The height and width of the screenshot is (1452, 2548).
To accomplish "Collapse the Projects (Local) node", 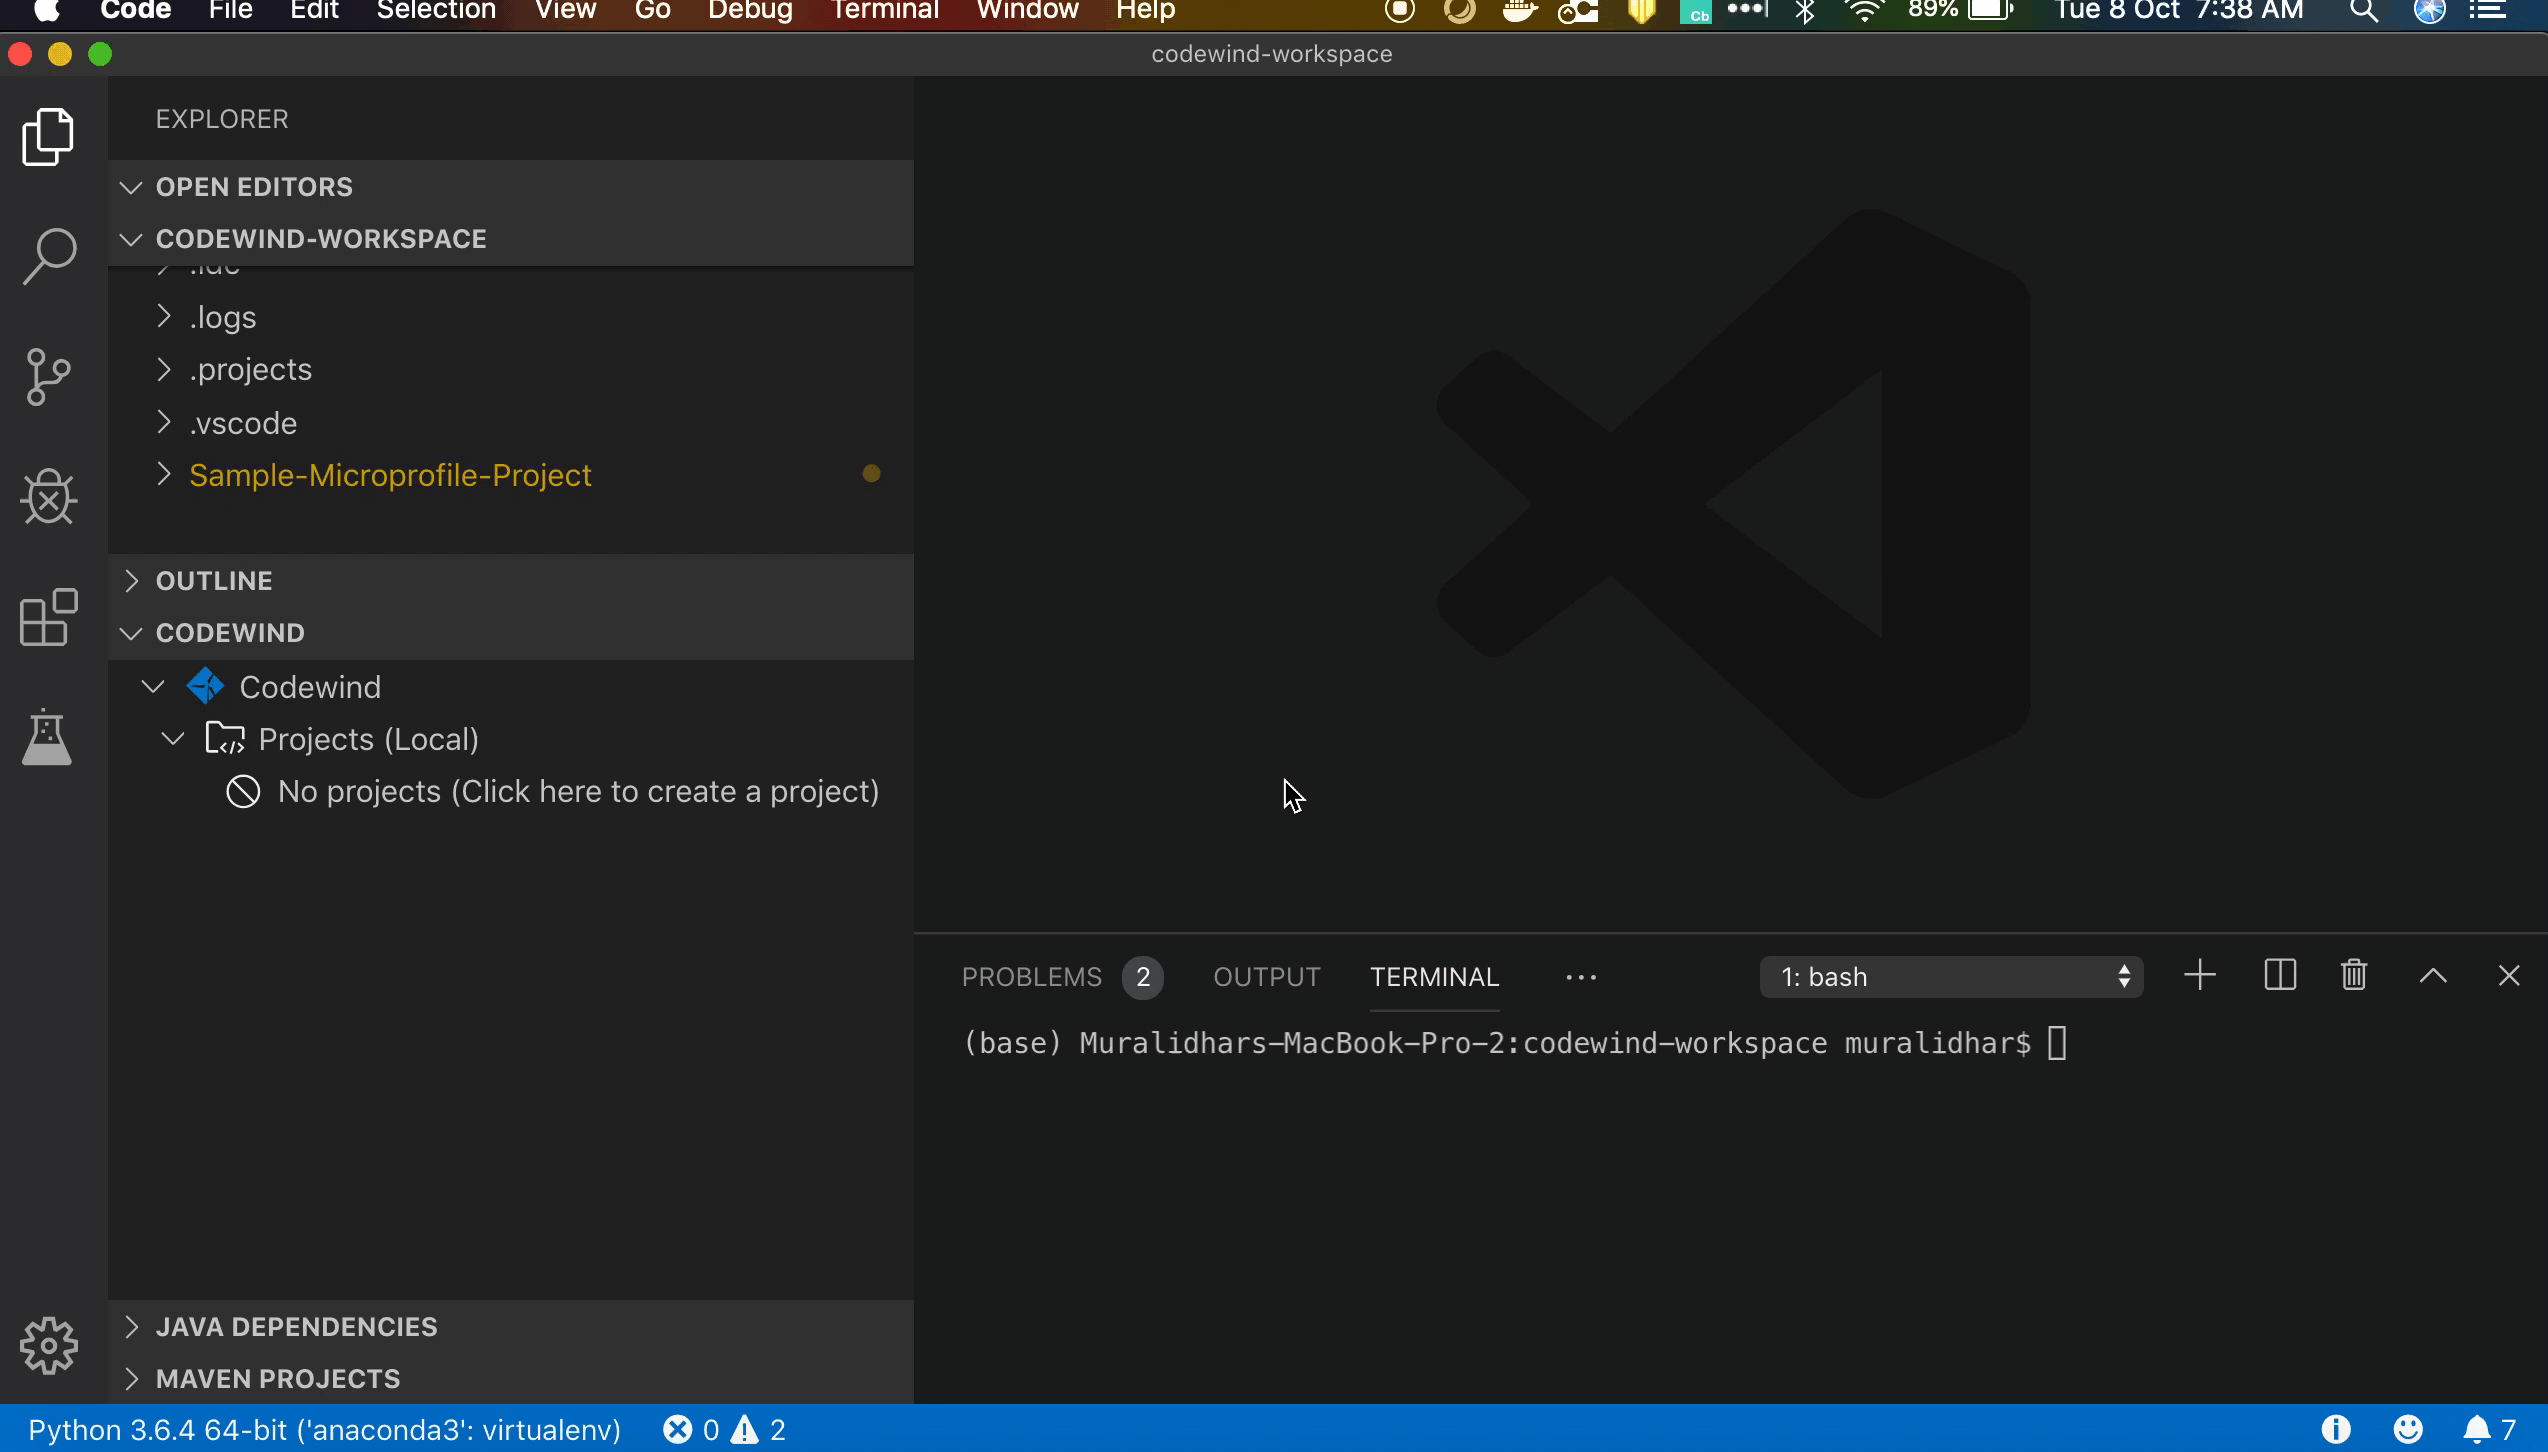I will (172, 739).
